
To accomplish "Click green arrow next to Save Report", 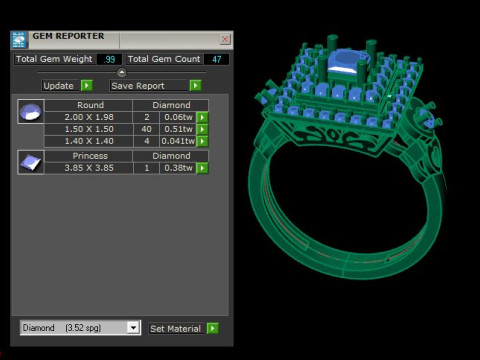I will click(196, 86).
